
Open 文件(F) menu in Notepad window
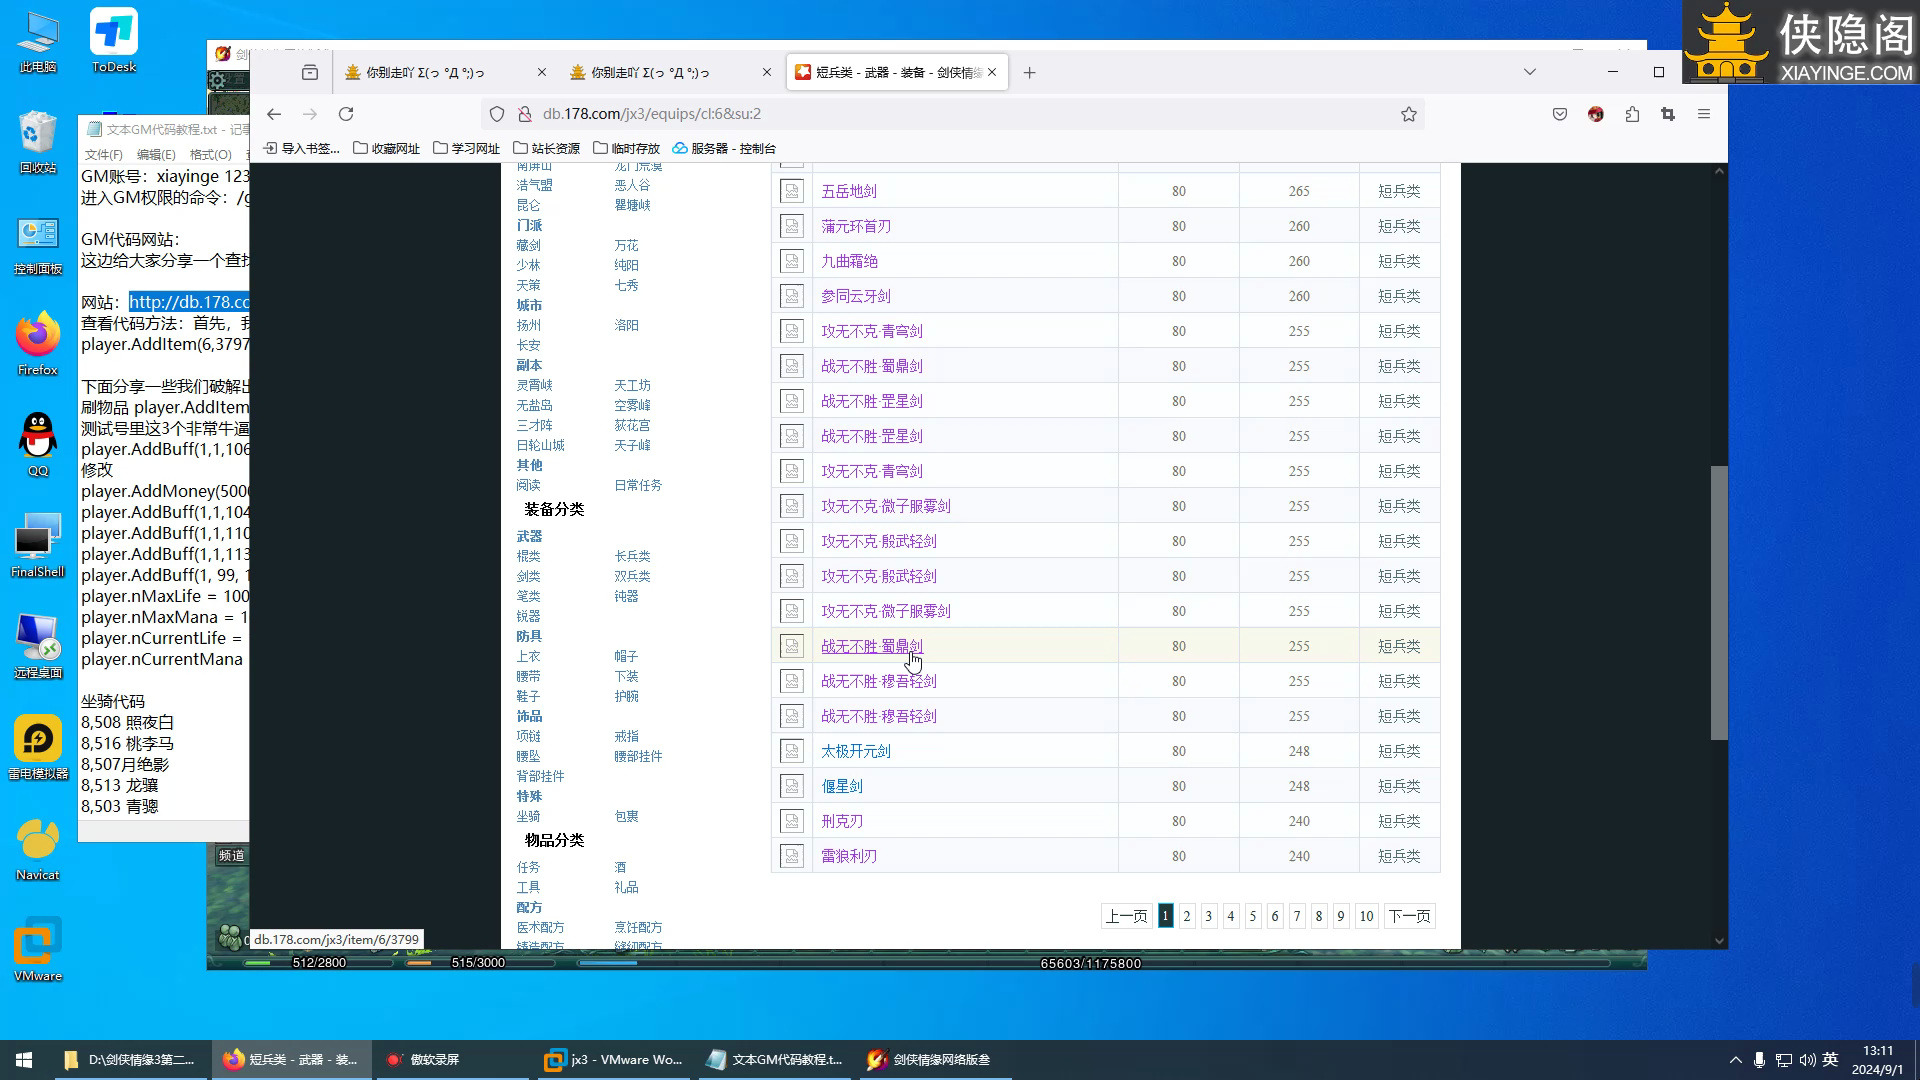pyautogui.click(x=104, y=155)
